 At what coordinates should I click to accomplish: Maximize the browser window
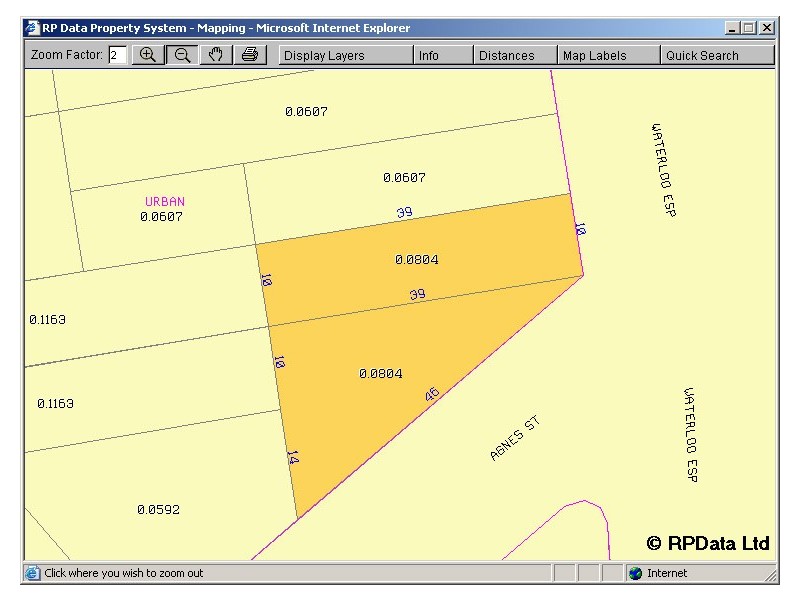coord(749,28)
